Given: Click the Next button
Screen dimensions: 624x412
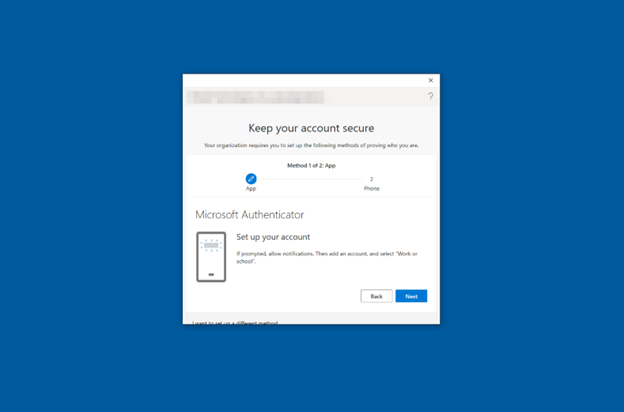Looking at the screenshot, I should pyautogui.click(x=411, y=296).
